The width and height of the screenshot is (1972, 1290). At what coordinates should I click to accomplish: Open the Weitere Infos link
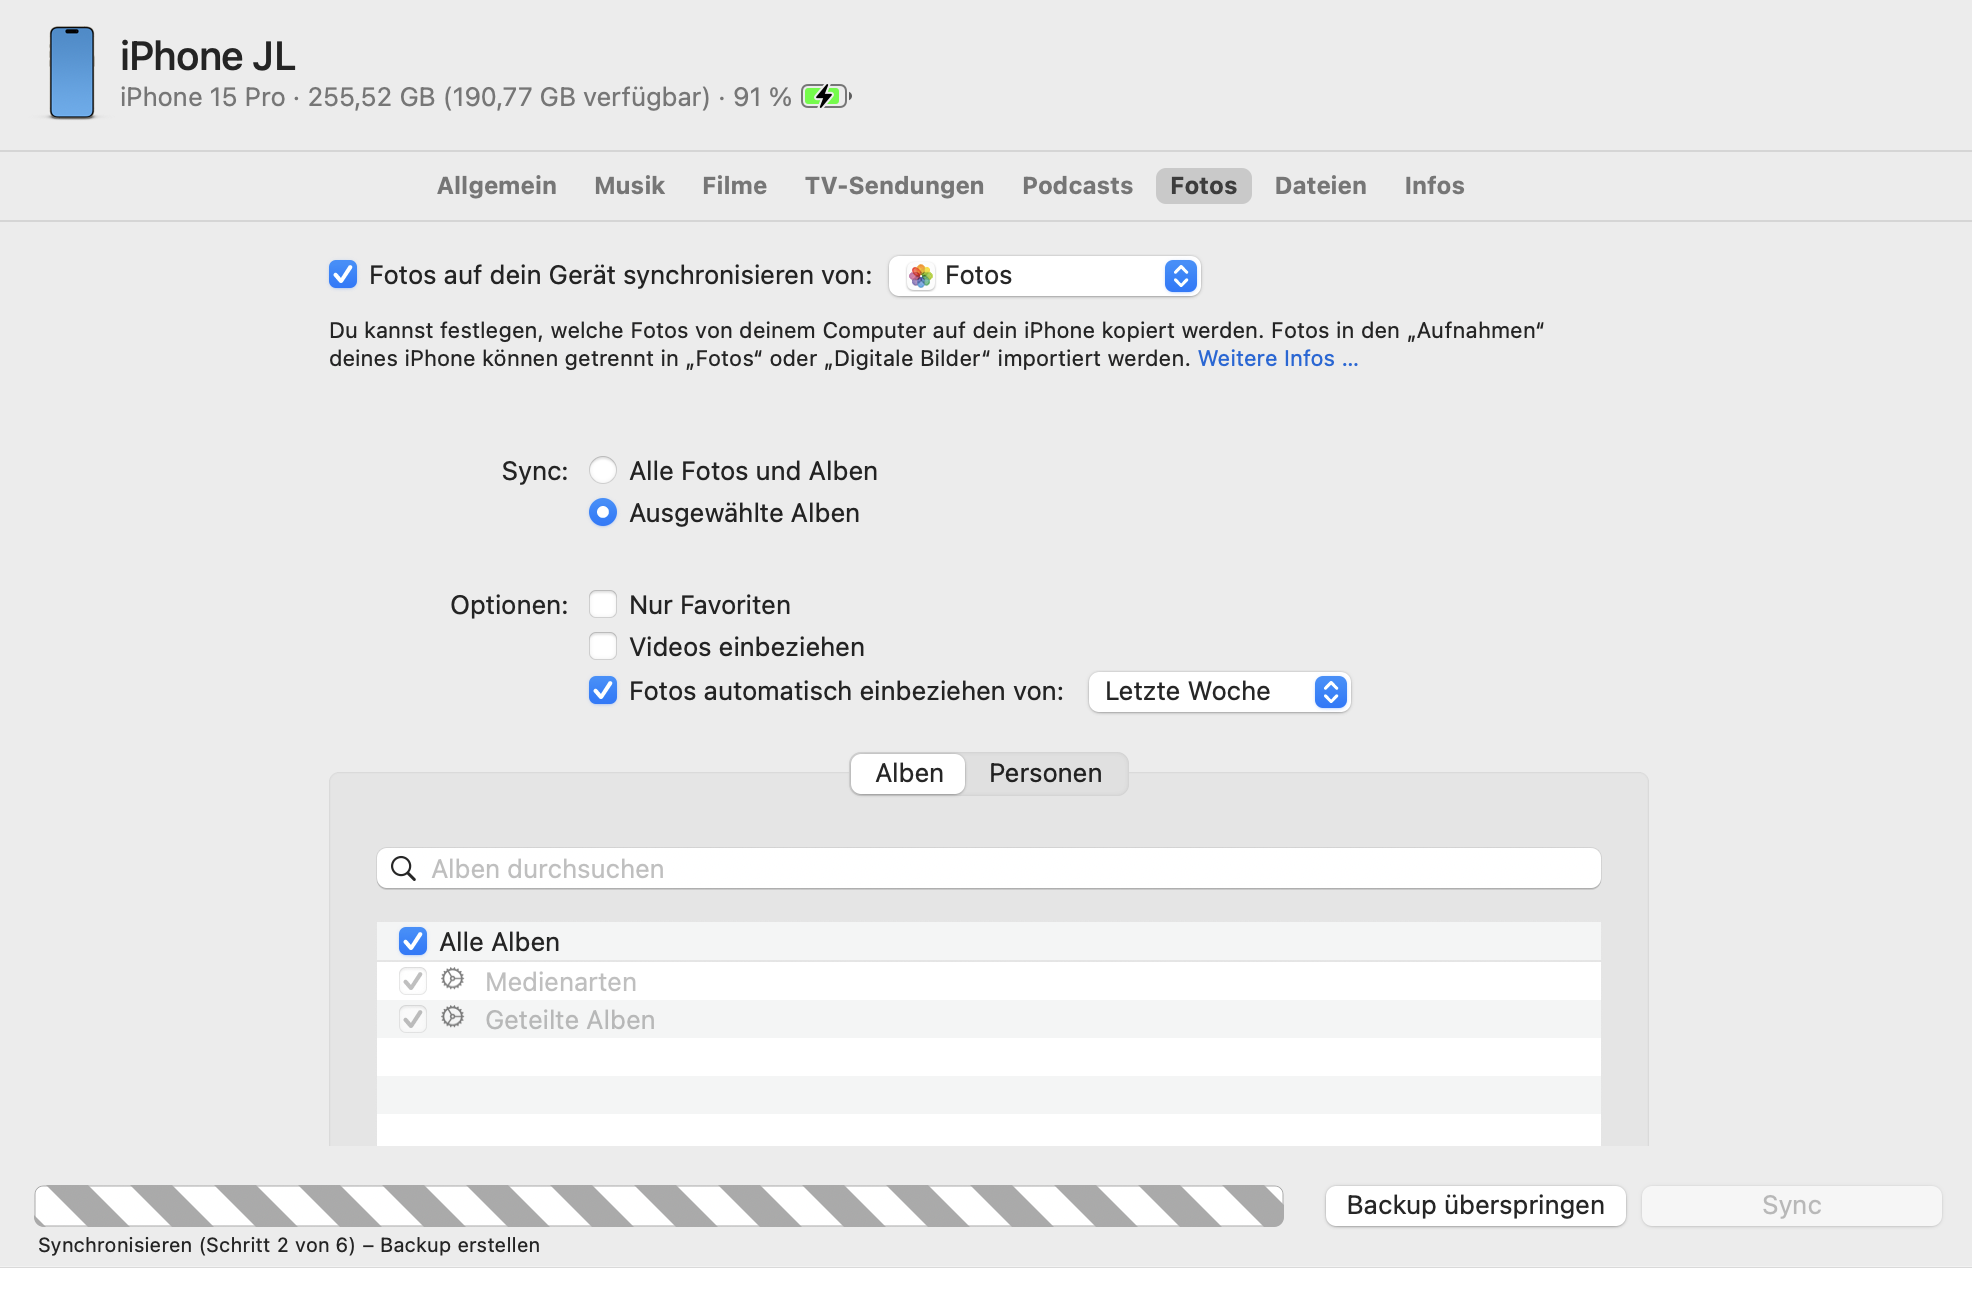click(x=1277, y=358)
